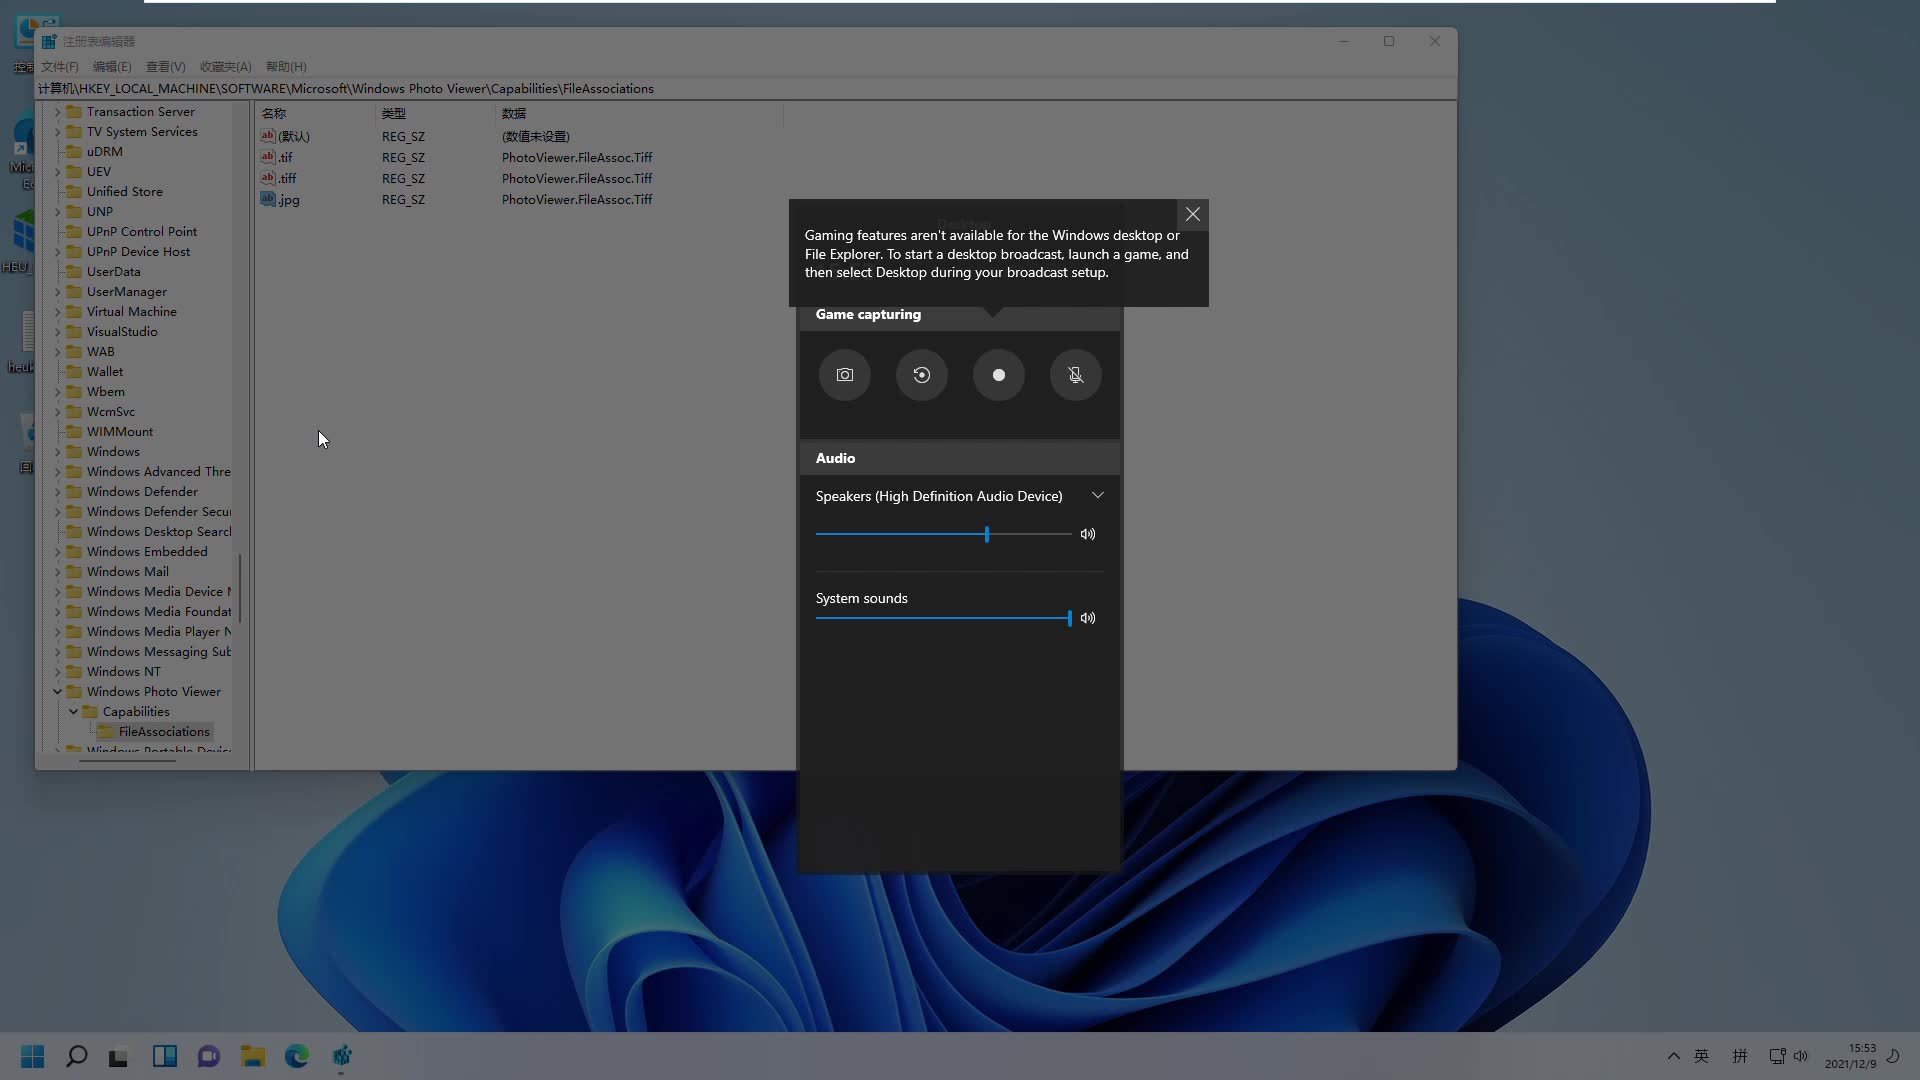Image resolution: width=1920 pixels, height=1080 pixels.
Task: Start recording with the record button
Action: 999,375
